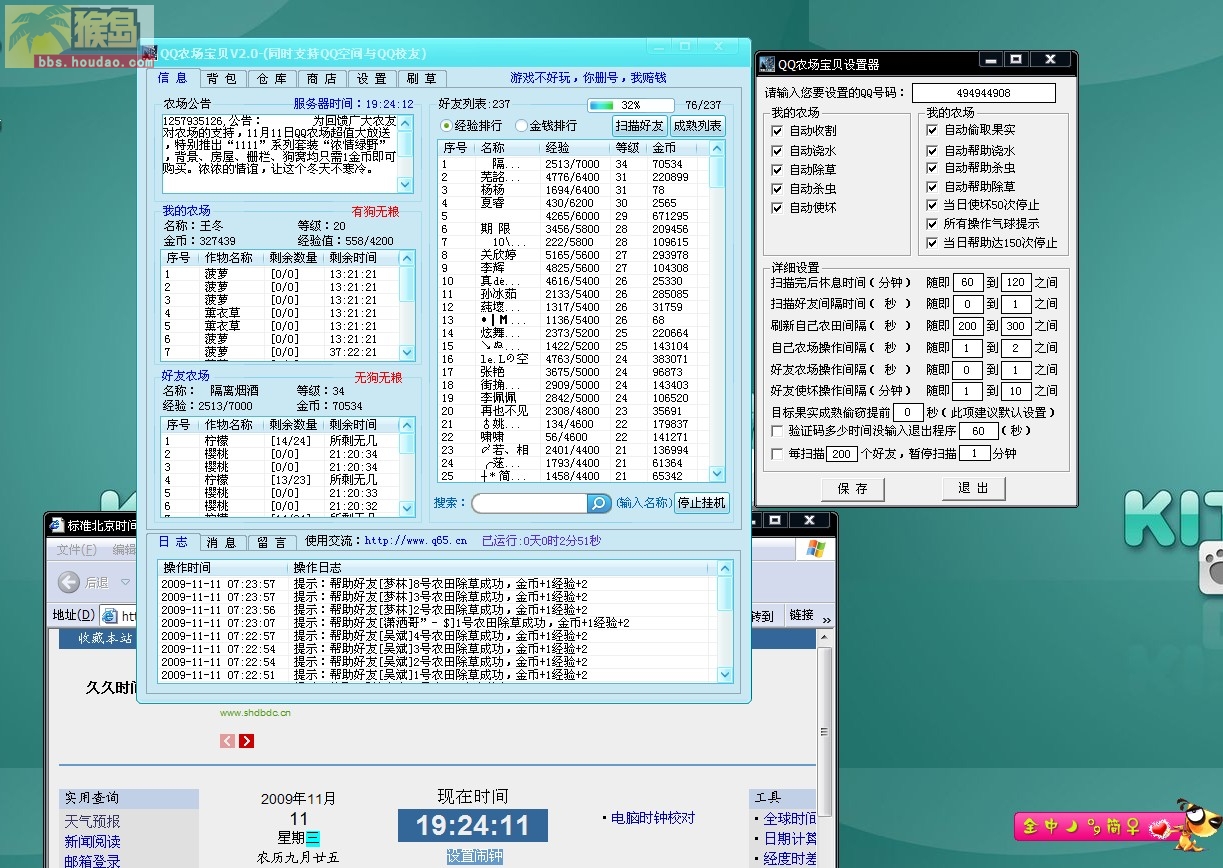This screenshot has height=868, width=1223.
Task: Click the faded left arrow on the web page
Action: click(227, 741)
